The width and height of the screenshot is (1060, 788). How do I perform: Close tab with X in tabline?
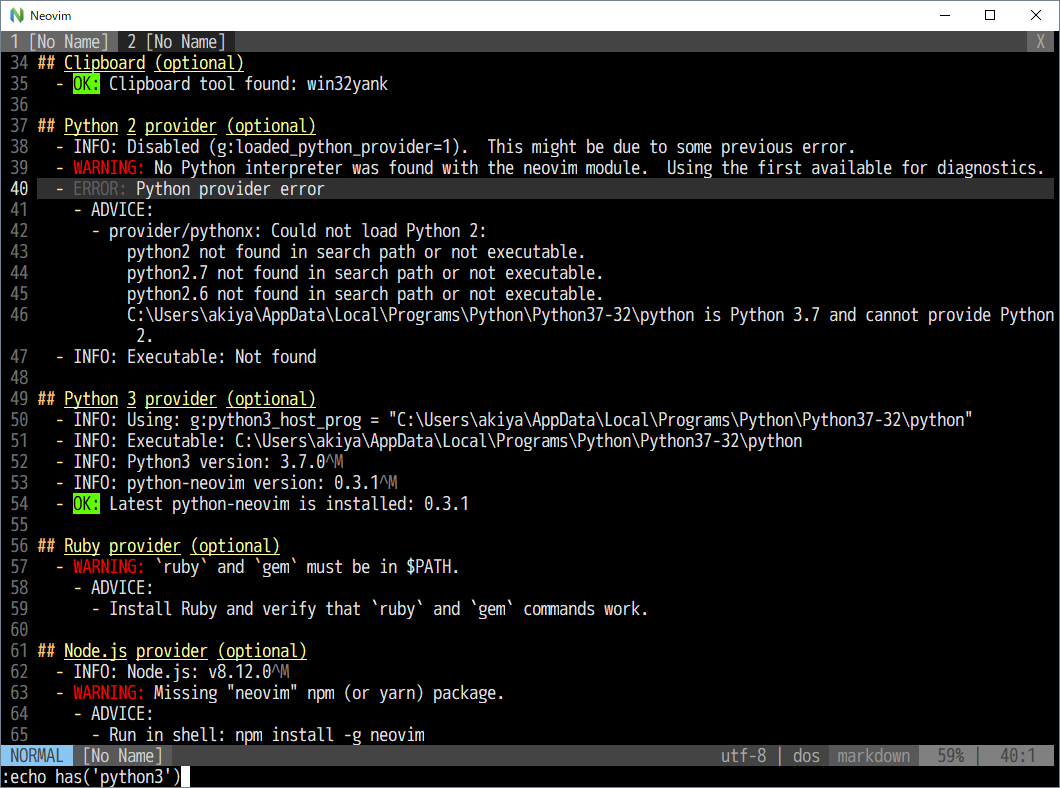[x=1041, y=42]
